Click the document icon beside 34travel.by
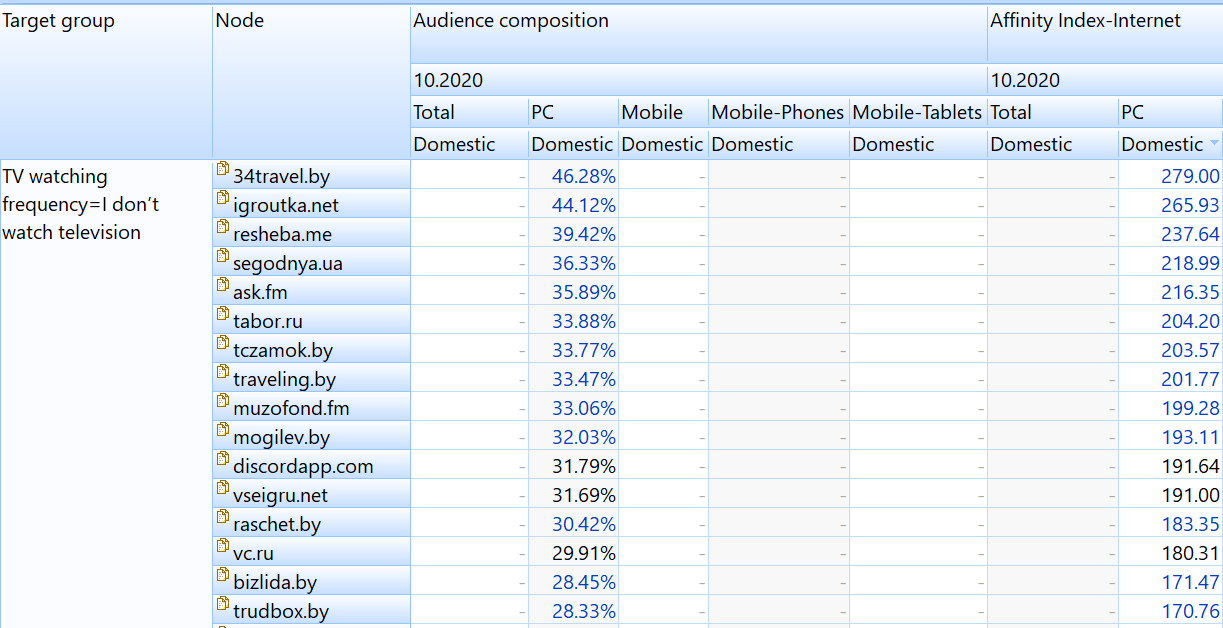The width and height of the screenshot is (1223, 628). point(223,171)
